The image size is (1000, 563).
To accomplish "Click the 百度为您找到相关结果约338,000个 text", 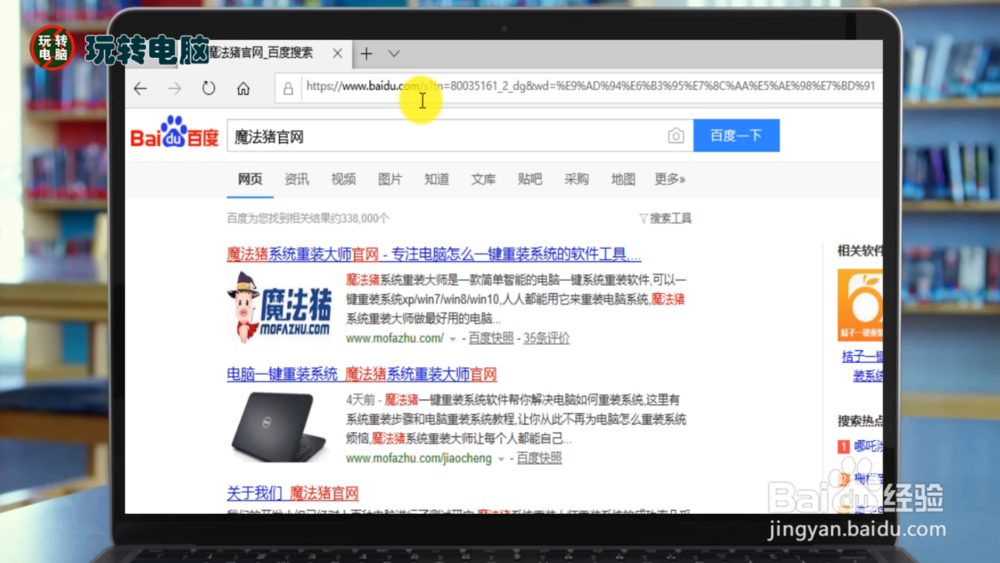I will 308,219.
